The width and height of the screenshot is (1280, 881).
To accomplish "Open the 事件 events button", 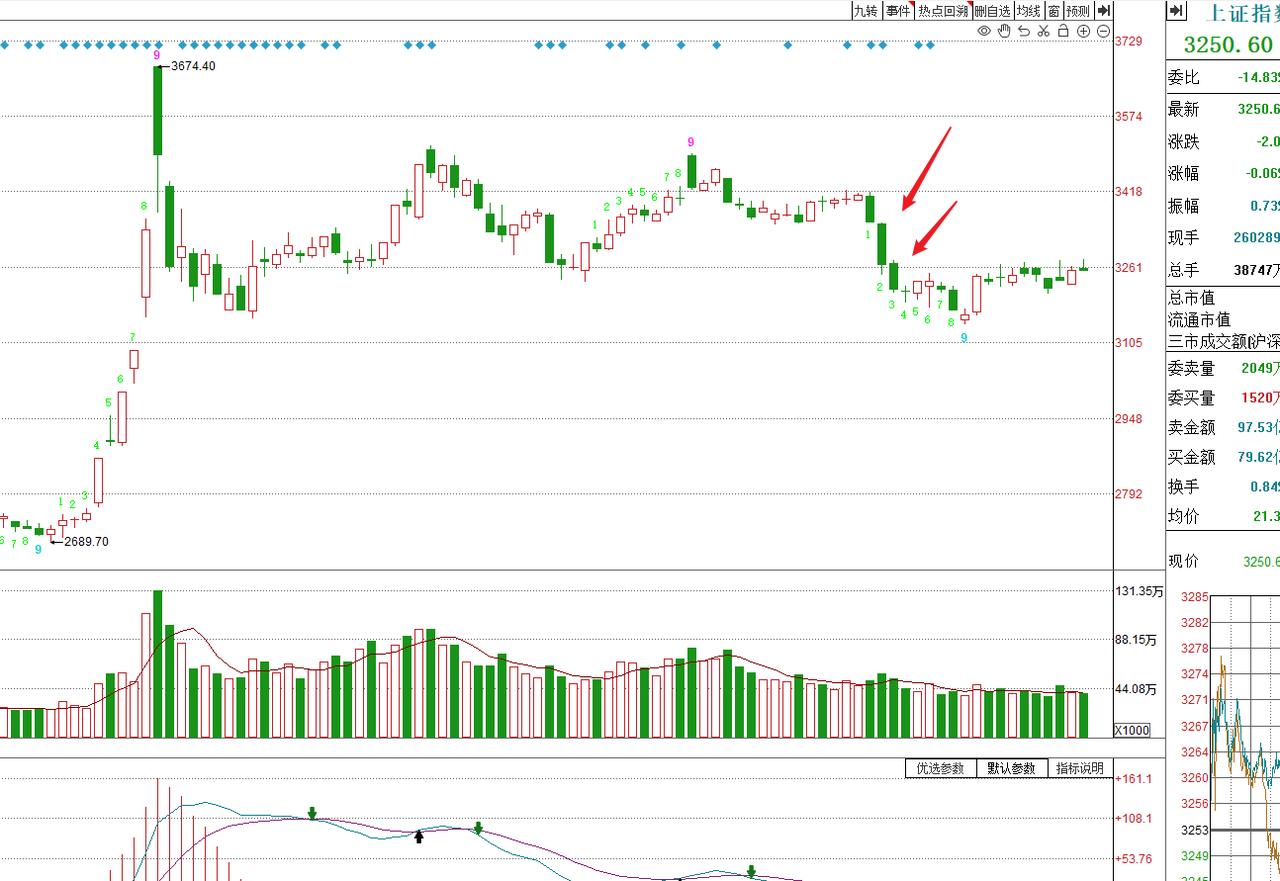I will 899,11.
